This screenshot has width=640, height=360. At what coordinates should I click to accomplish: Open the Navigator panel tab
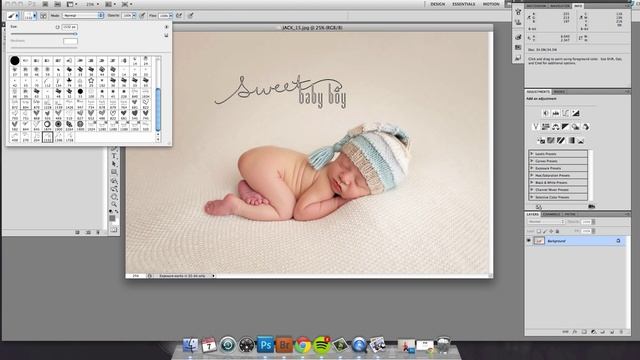[560, 6]
